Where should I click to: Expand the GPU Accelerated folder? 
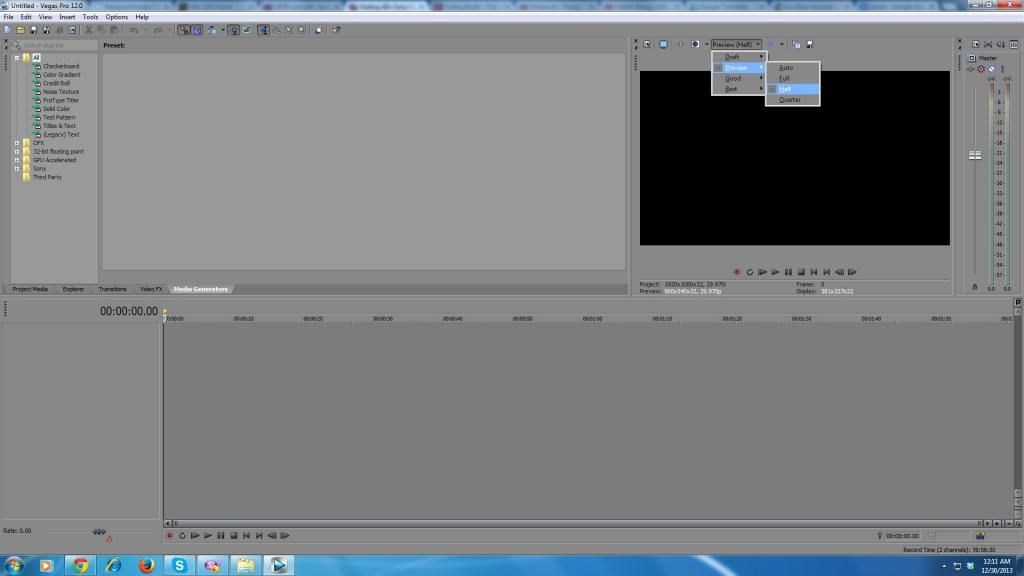(x=17, y=160)
